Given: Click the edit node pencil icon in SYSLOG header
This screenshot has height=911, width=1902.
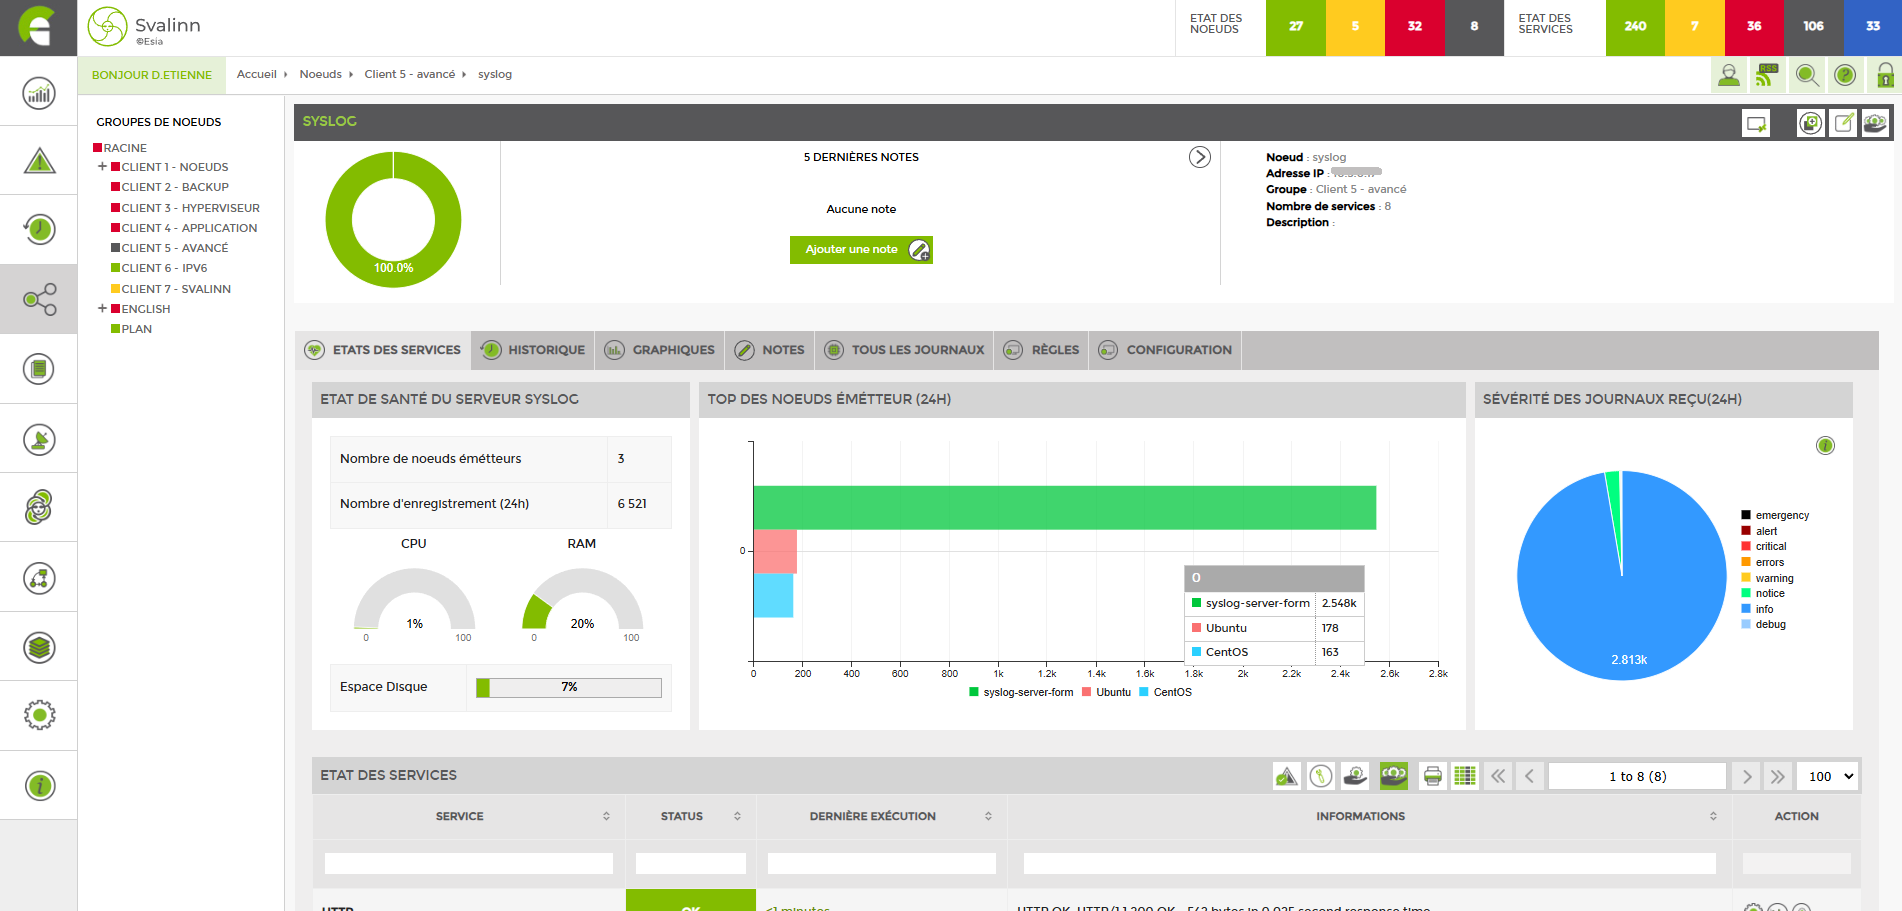Looking at the screenshot, I should [x=1843, y=123].
